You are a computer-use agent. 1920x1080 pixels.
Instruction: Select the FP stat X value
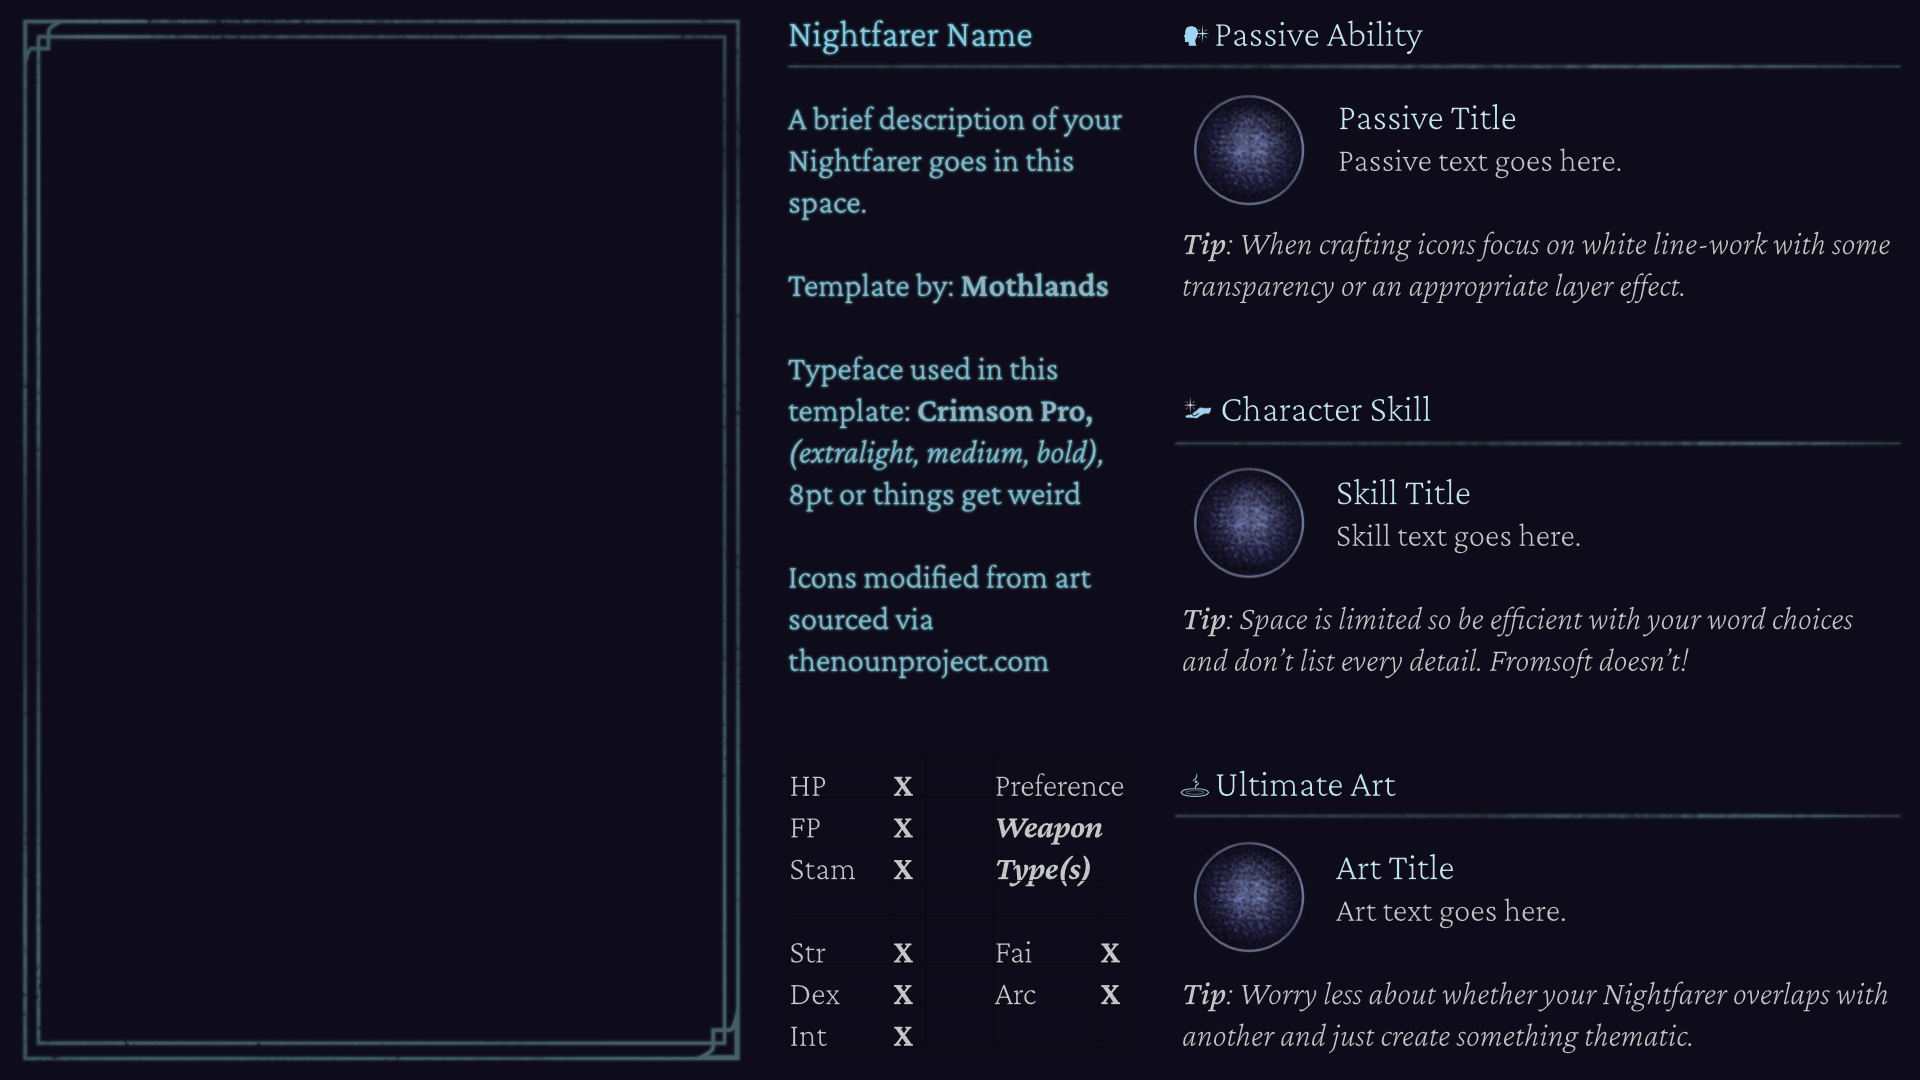click(903, 829)
